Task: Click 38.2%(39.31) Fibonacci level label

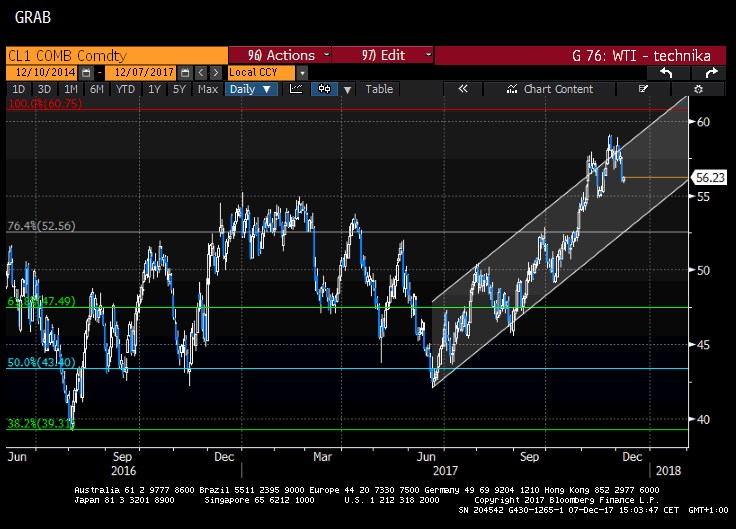Action: 41,423
